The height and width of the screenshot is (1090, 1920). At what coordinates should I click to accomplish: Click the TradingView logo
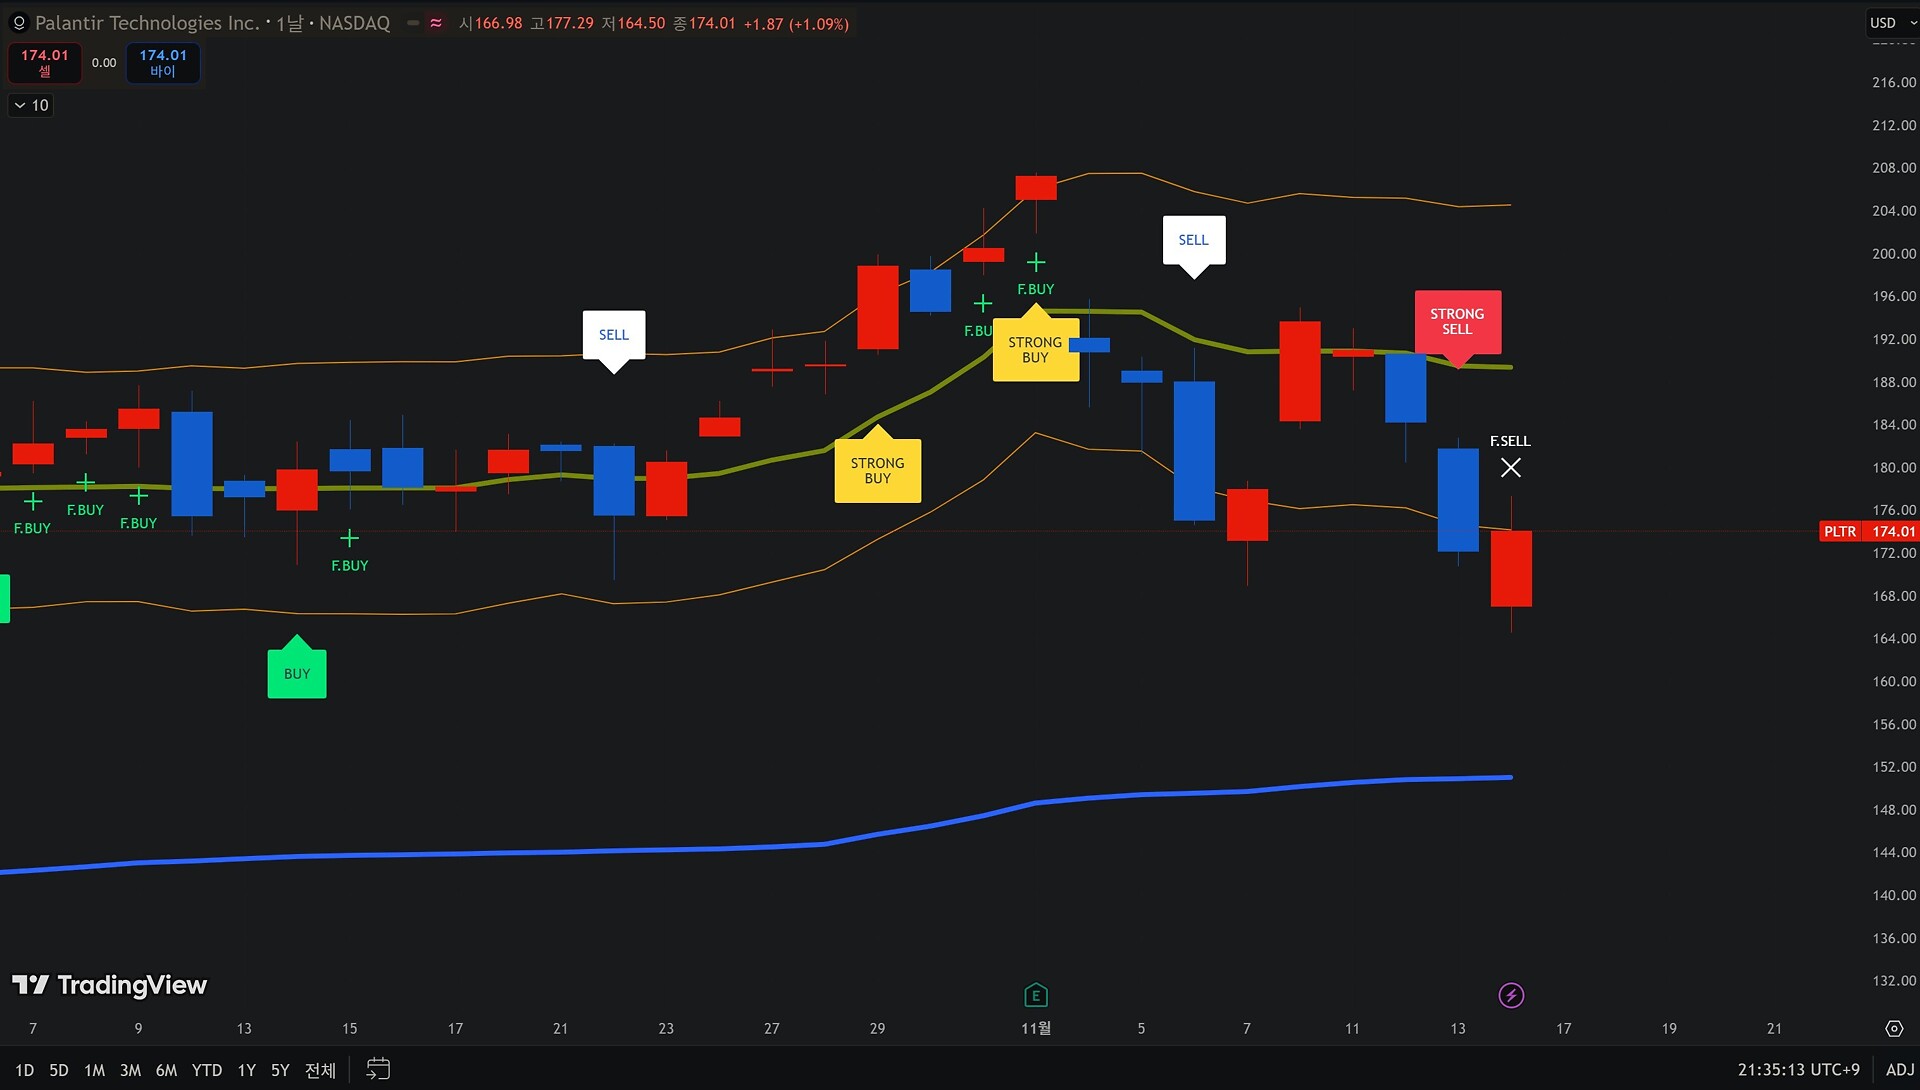tap(110, 985)
